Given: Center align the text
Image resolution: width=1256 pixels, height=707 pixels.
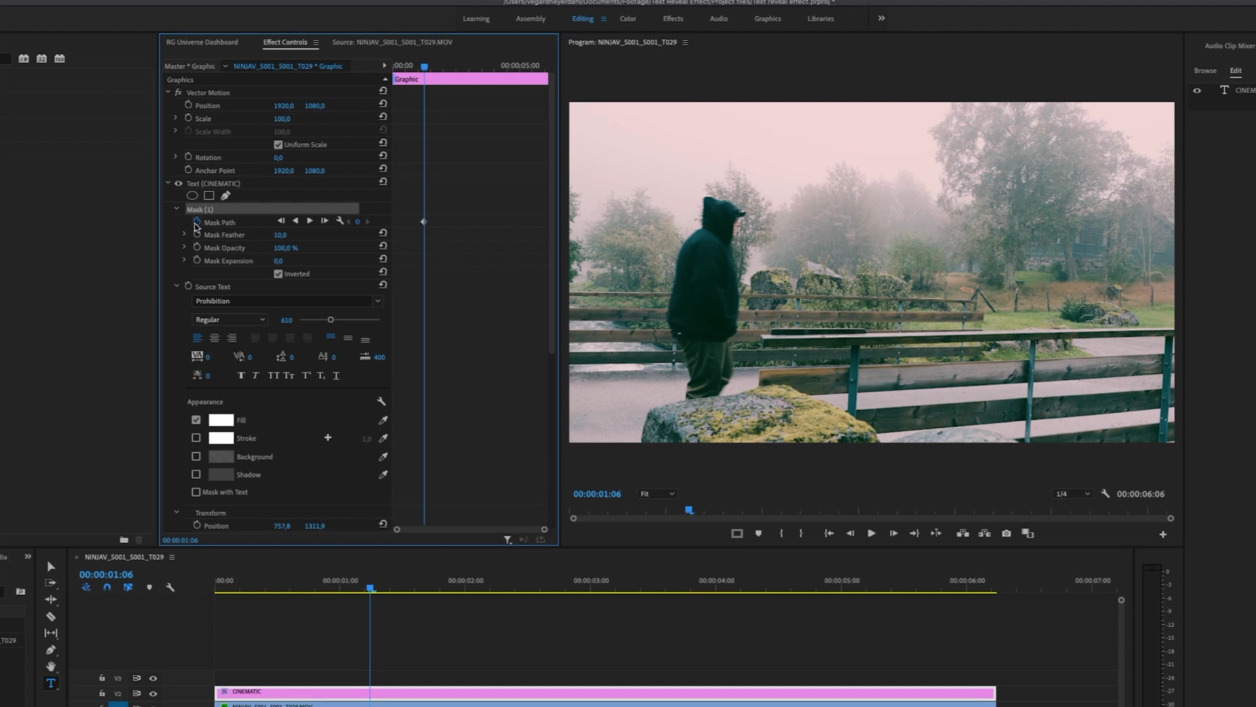Looking at the screenshot, I should point(214,338).
